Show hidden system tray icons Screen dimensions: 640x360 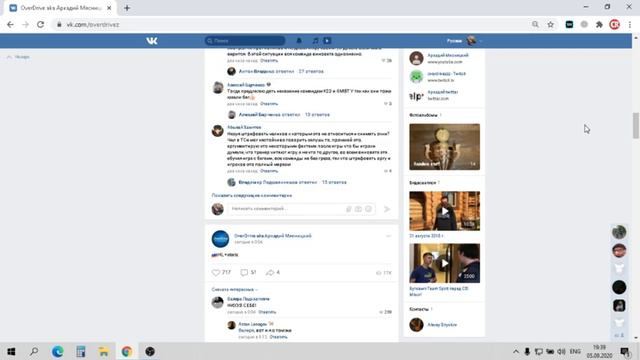tap(516, 351)
